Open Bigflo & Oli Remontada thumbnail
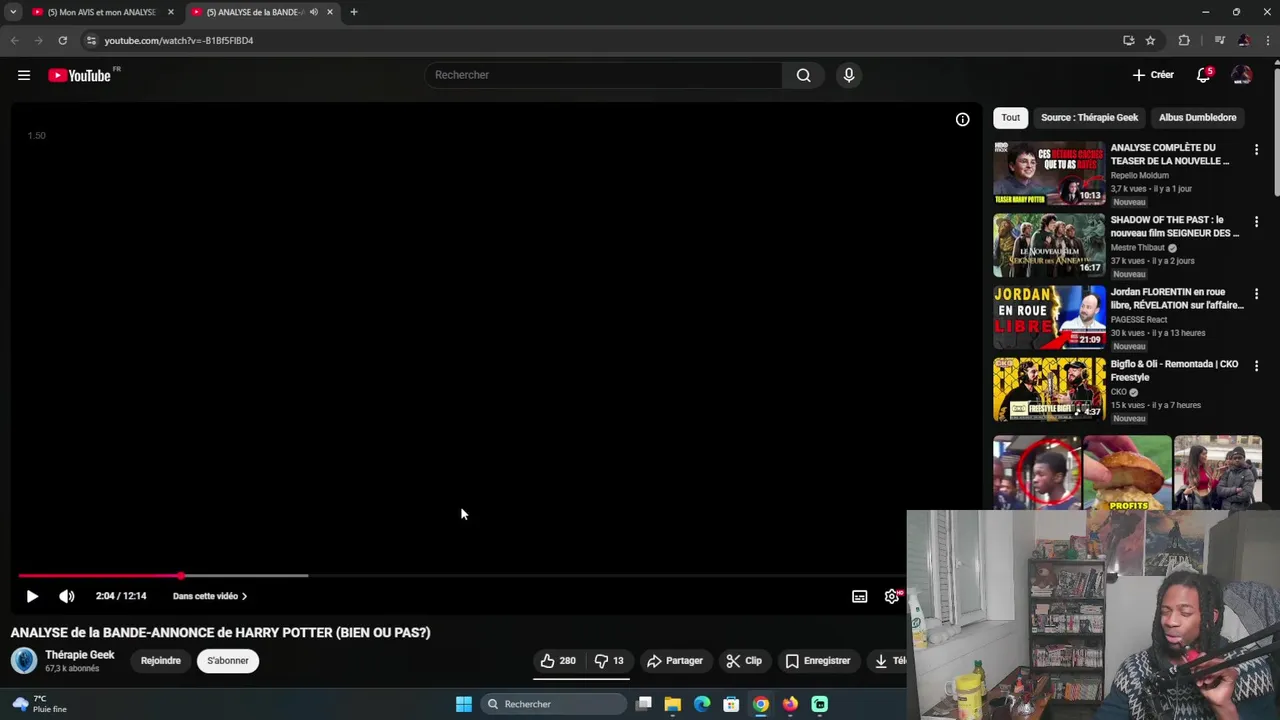The image size is (1280, 720). [x=1049, y=389]
